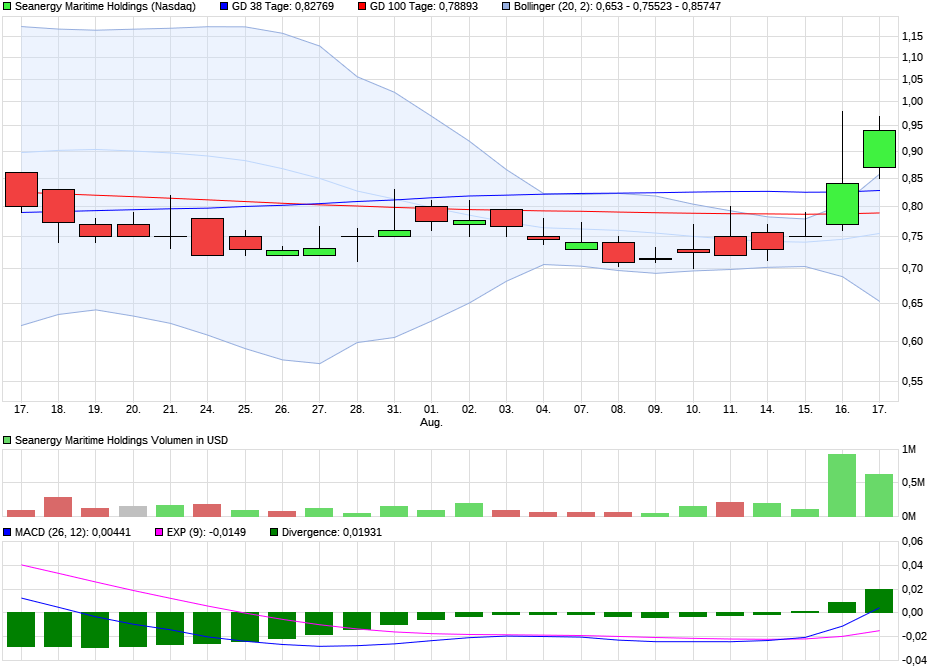Select the blue GD 38 Tage indicator icon
940x670 pixels.
point(224,8)
